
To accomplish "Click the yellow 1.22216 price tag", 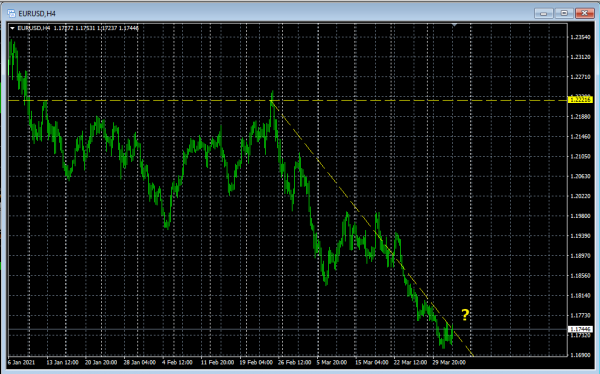I will pos(581,100).
